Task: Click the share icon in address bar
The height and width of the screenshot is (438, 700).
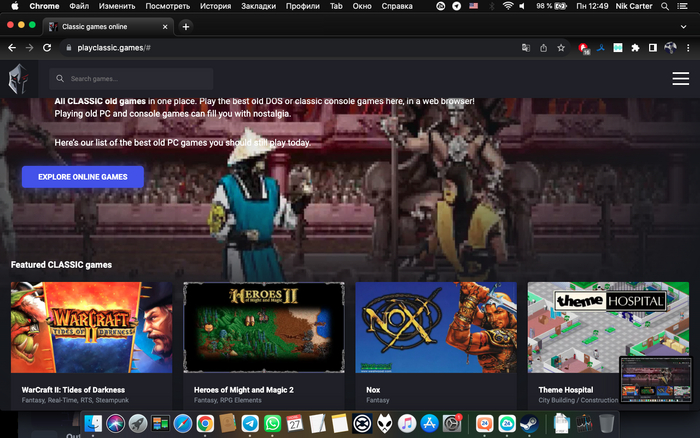Action: tap(543, 47)
